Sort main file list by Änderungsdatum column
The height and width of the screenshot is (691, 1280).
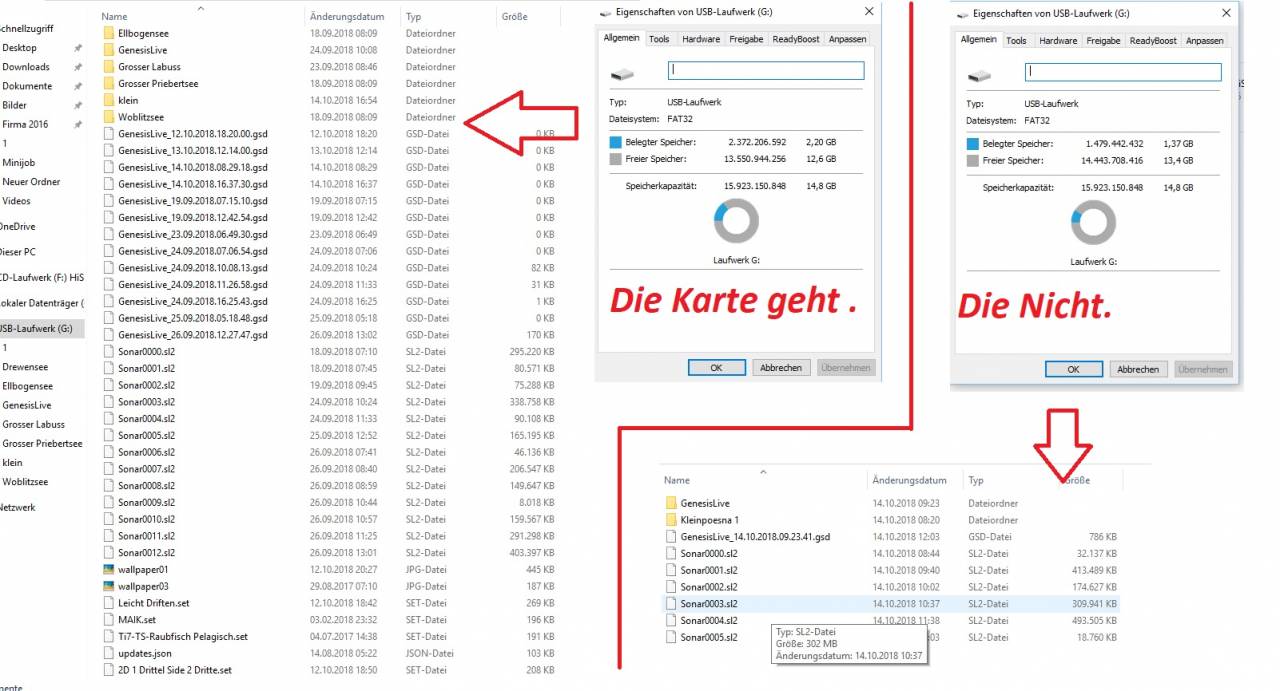click(346, 17)
